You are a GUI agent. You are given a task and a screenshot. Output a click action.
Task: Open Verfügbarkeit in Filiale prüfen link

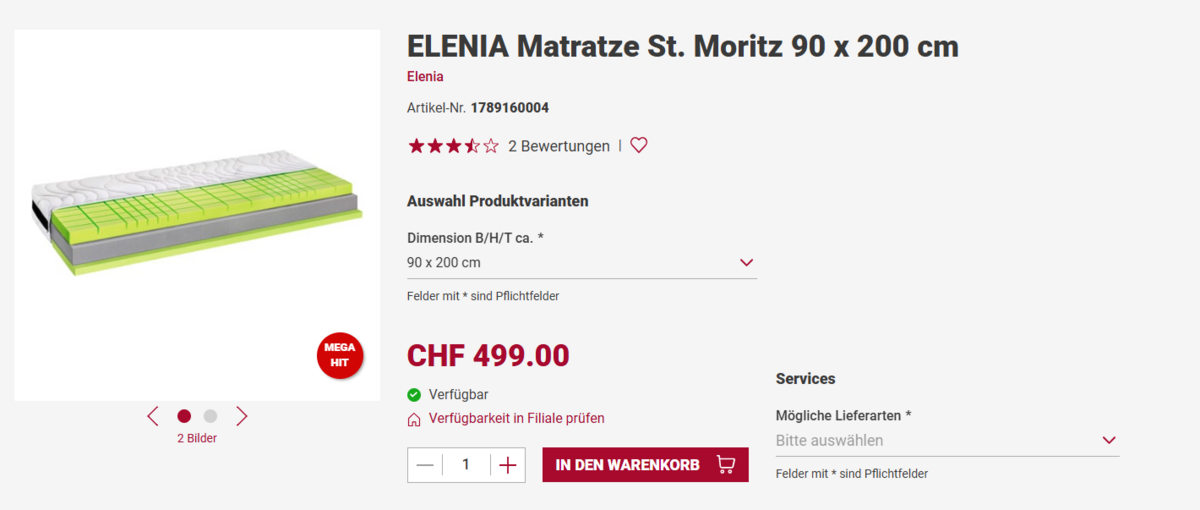point(516,418)
